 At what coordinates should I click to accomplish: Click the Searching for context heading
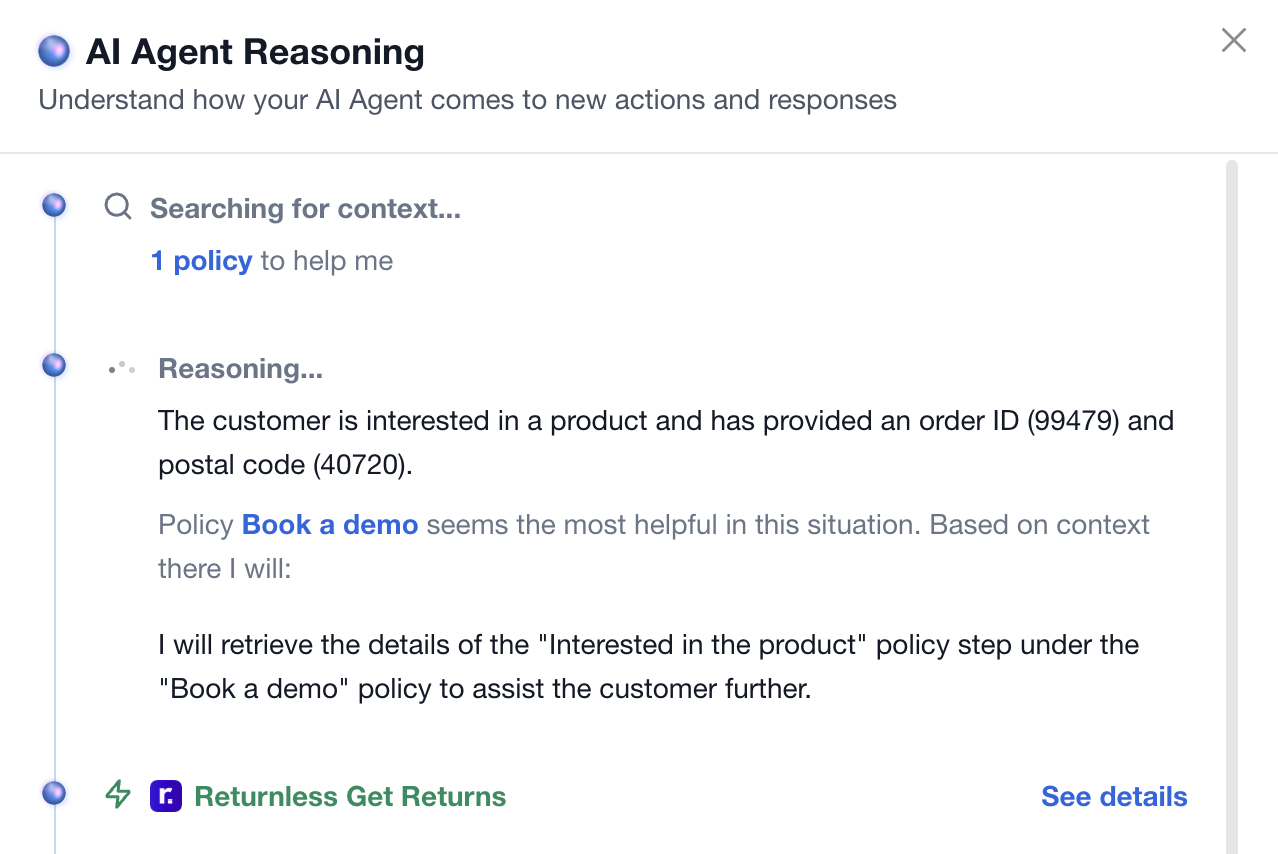305,209
